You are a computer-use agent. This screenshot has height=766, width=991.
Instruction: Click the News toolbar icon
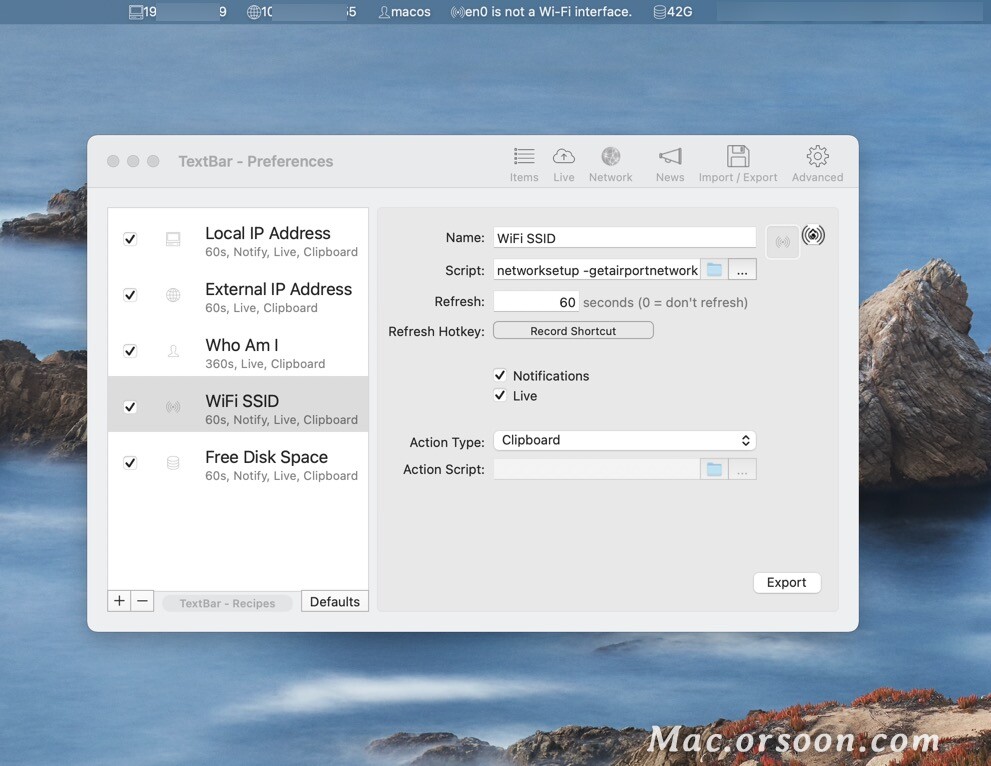click(669, 163)
